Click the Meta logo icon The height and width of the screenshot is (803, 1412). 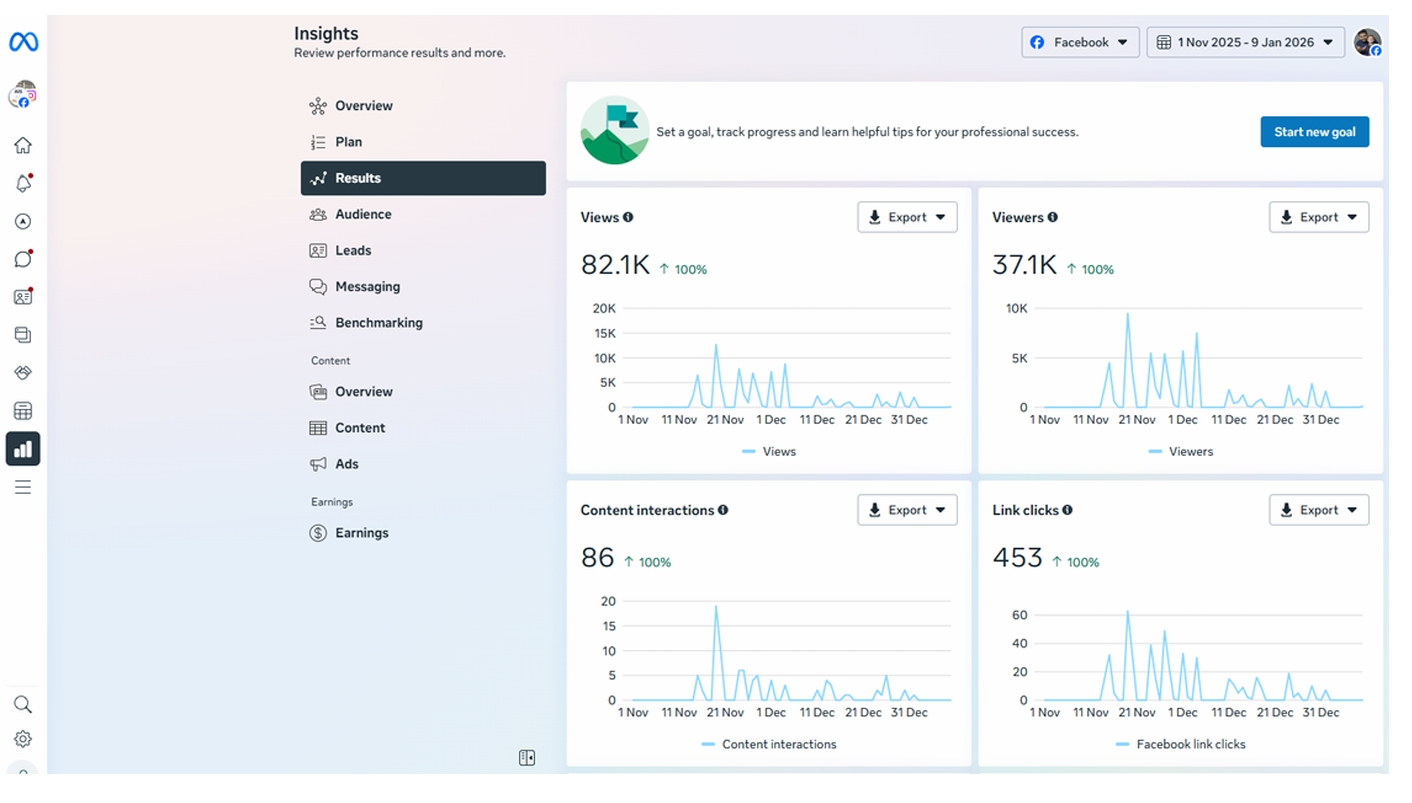pyautogui.click(x=23, y=42)
